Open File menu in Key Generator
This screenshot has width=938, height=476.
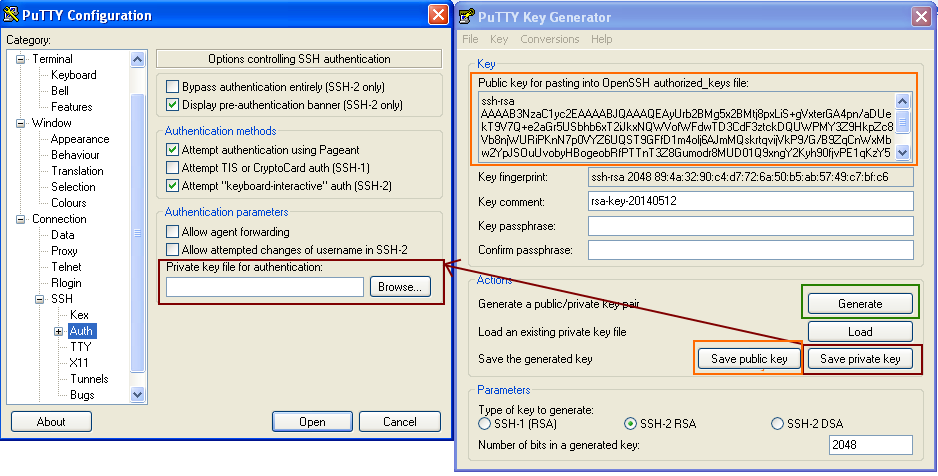pos(470,39)
